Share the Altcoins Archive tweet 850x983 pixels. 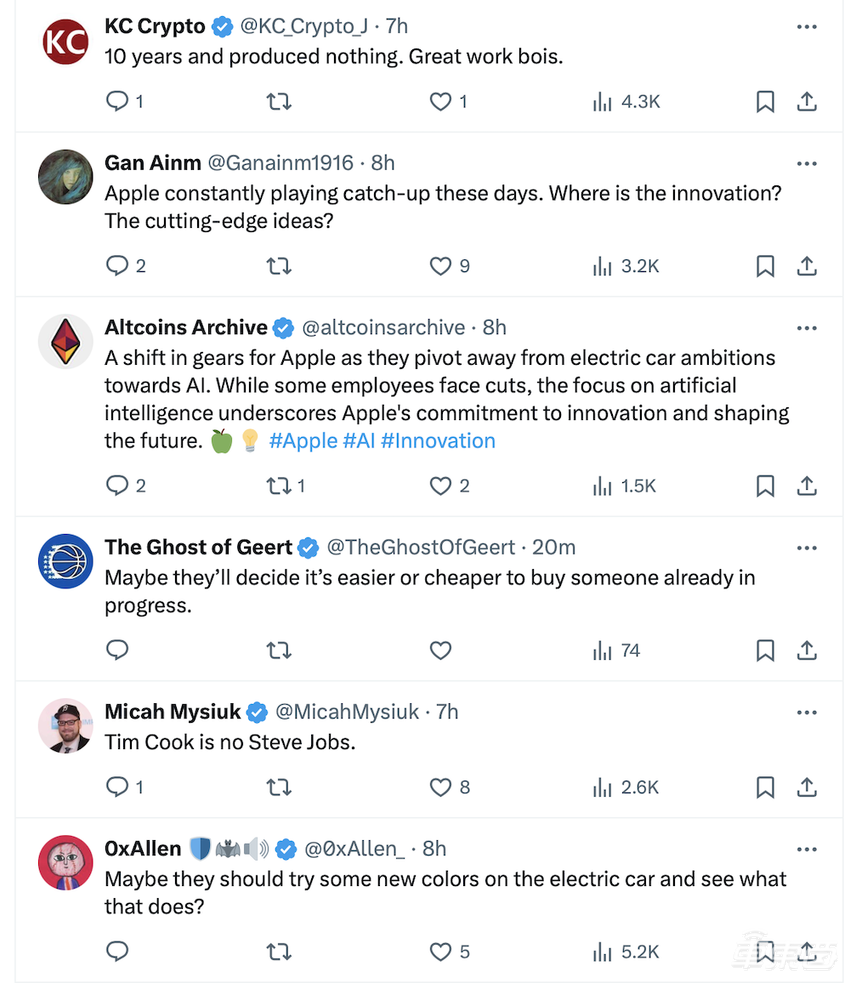tap(807, 486)
